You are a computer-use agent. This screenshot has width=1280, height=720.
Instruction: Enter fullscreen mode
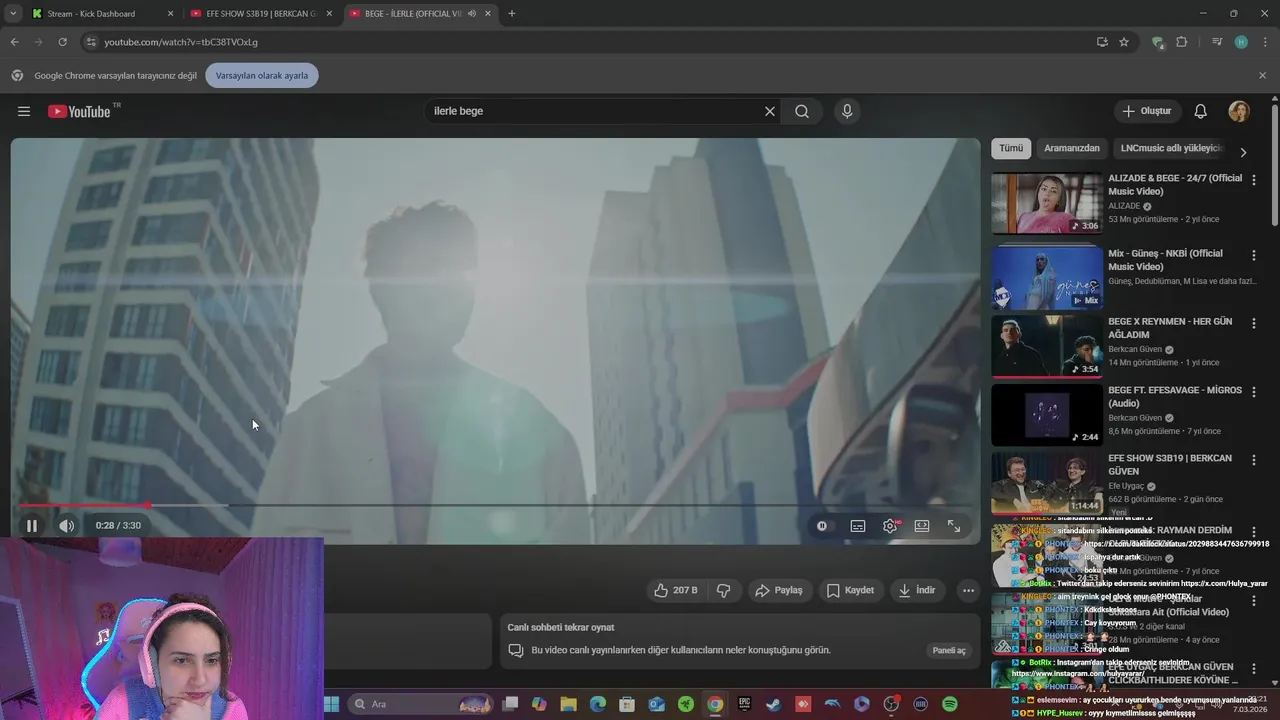coord(954,526)
